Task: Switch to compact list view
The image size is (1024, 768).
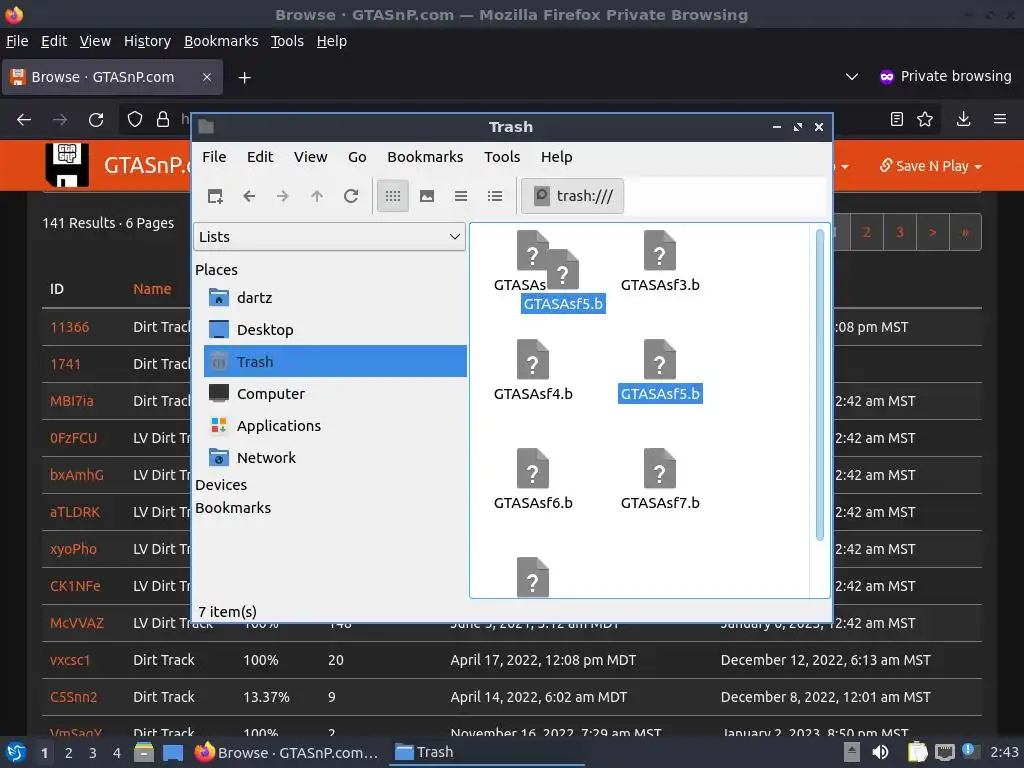Action: click(x=460, y=196)
